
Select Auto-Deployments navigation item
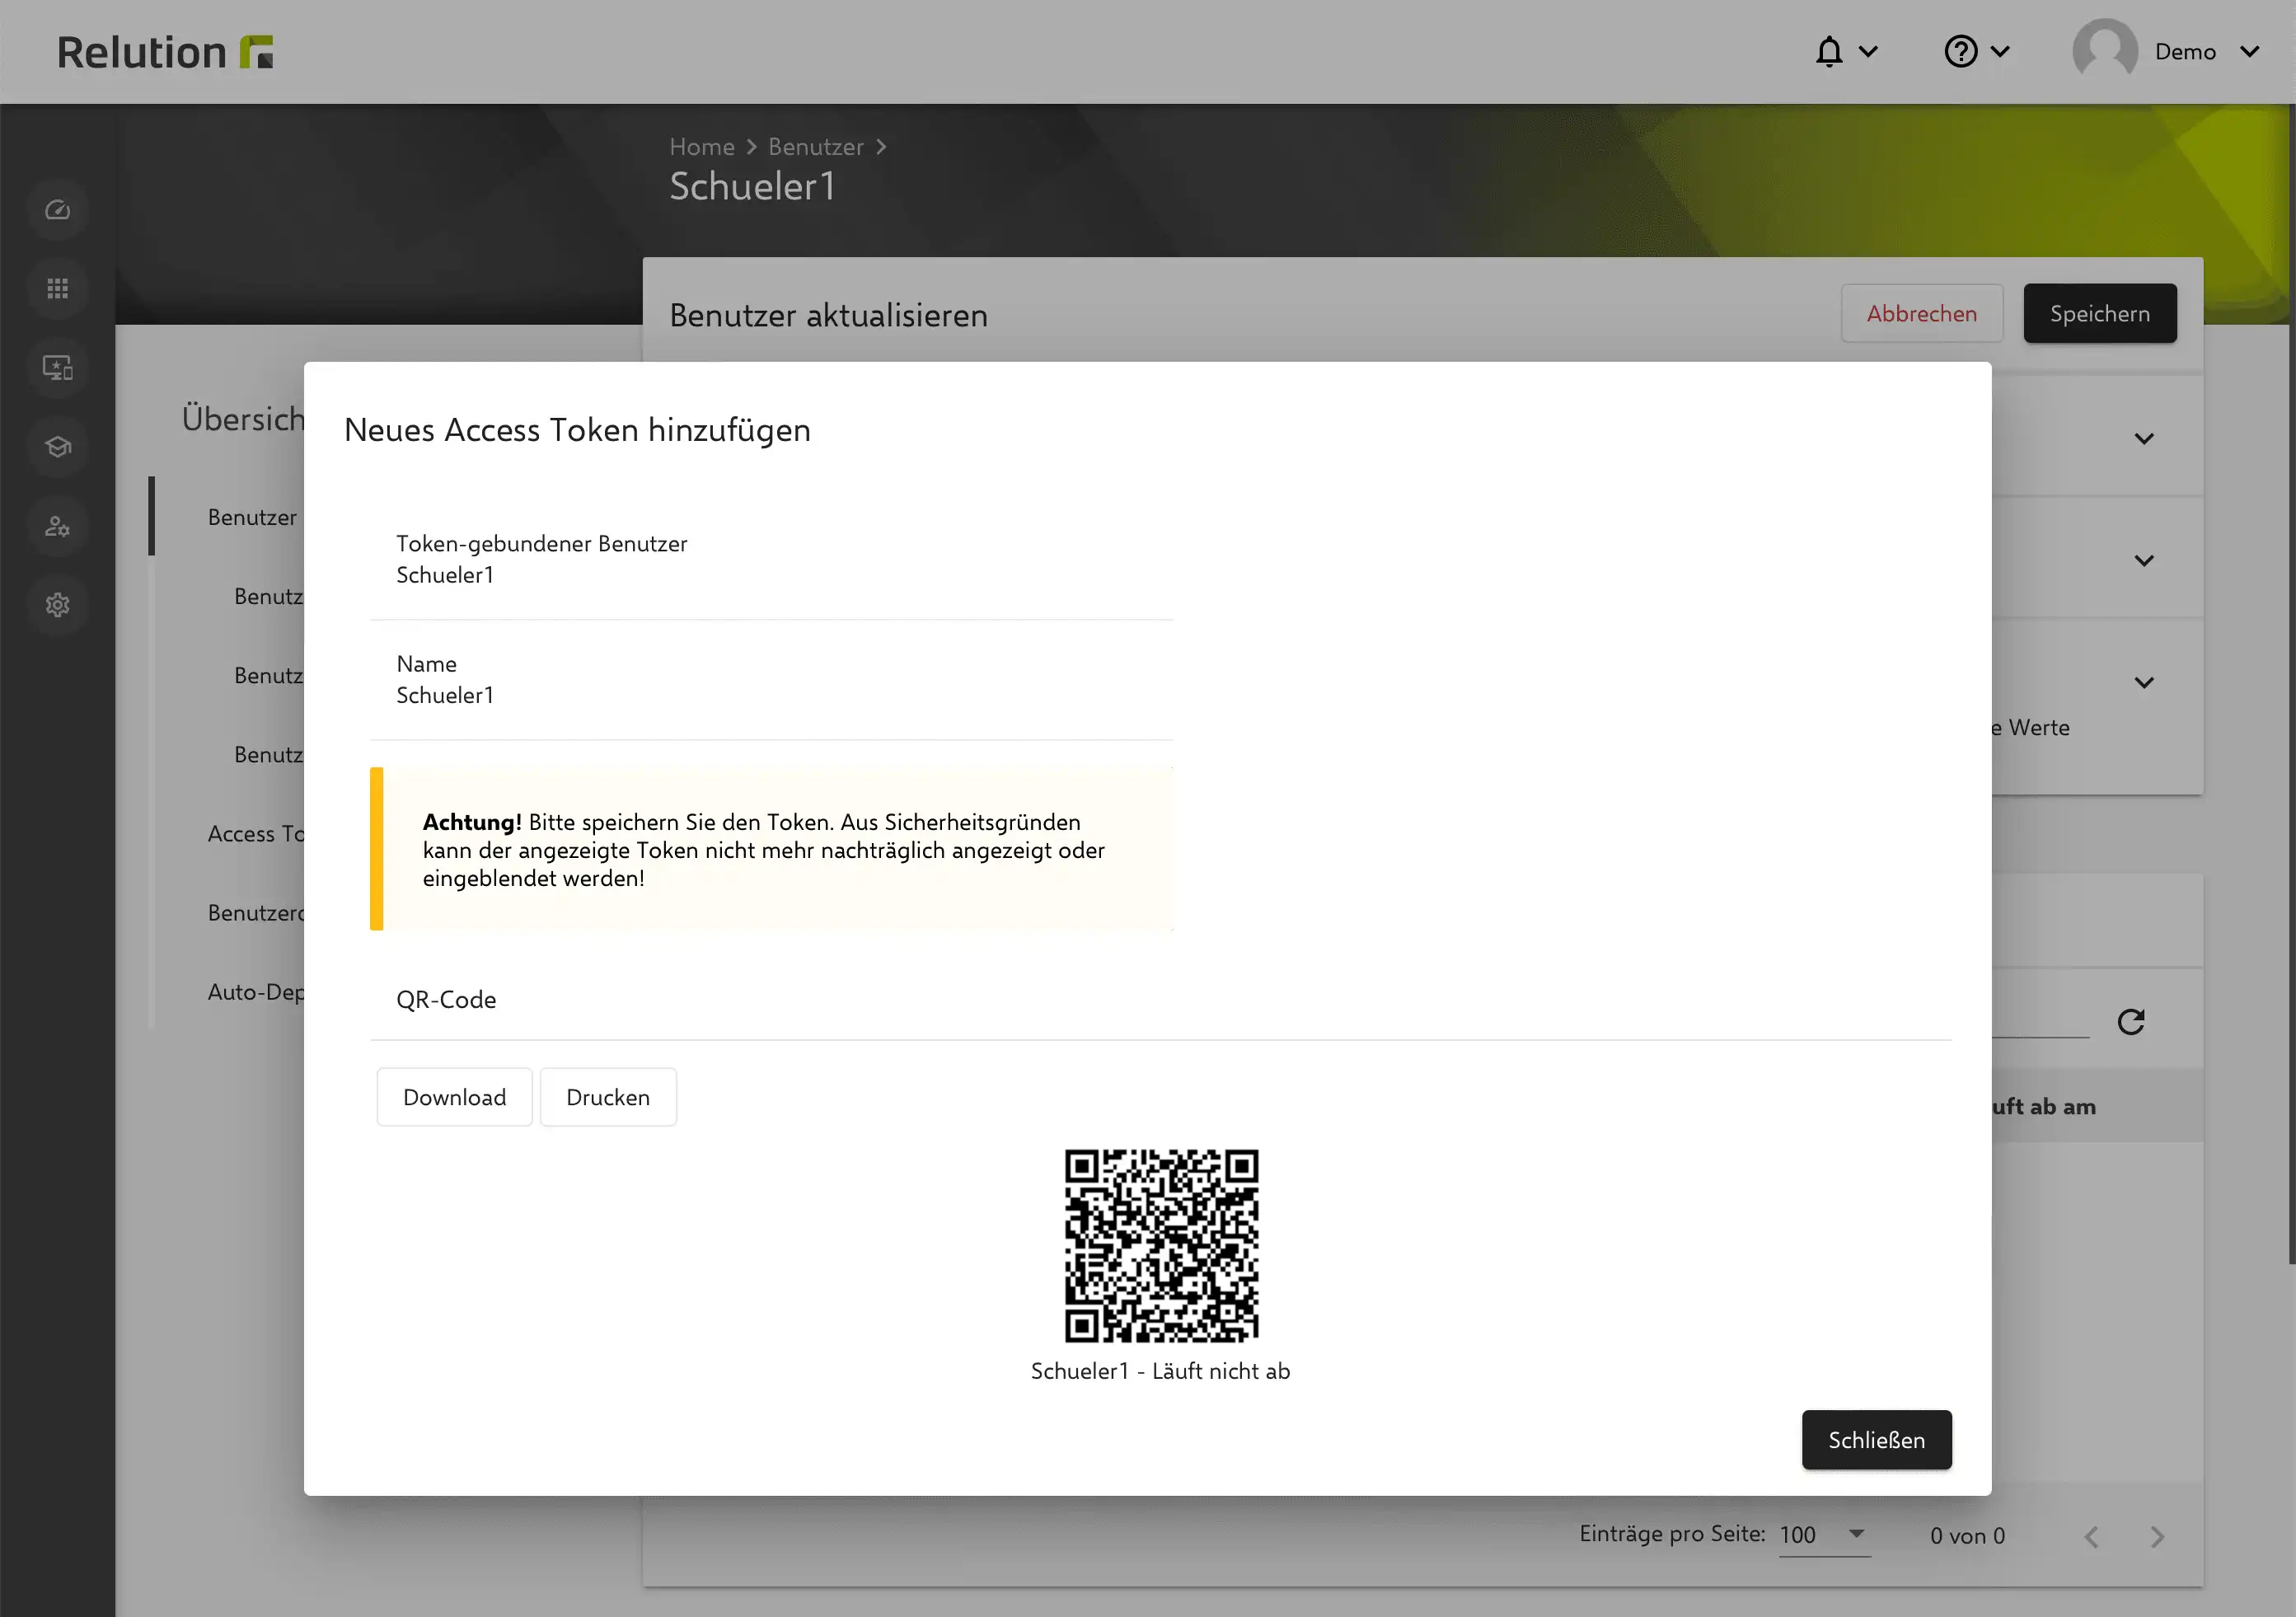click(255, 992)
